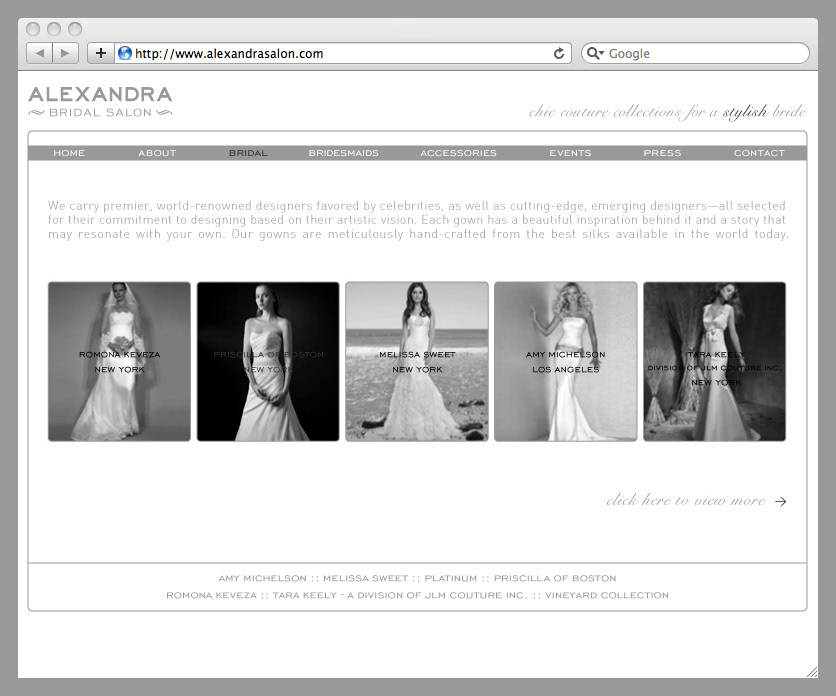Follow the PLATINUM footer link
Screen dimensions: 836x696
451,578
